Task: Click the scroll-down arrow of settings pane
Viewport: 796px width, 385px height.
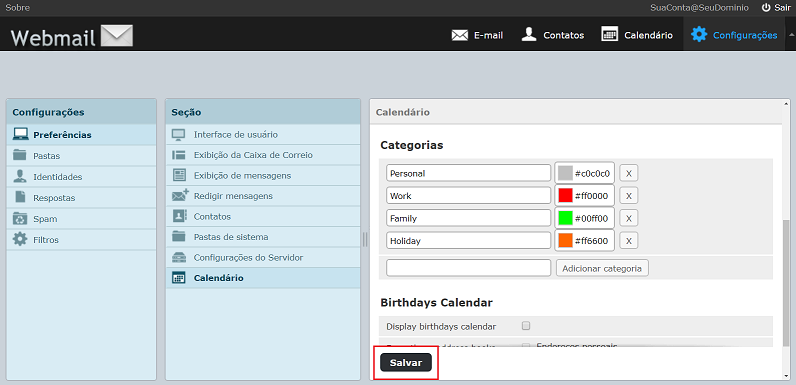Action: point(786,376)
